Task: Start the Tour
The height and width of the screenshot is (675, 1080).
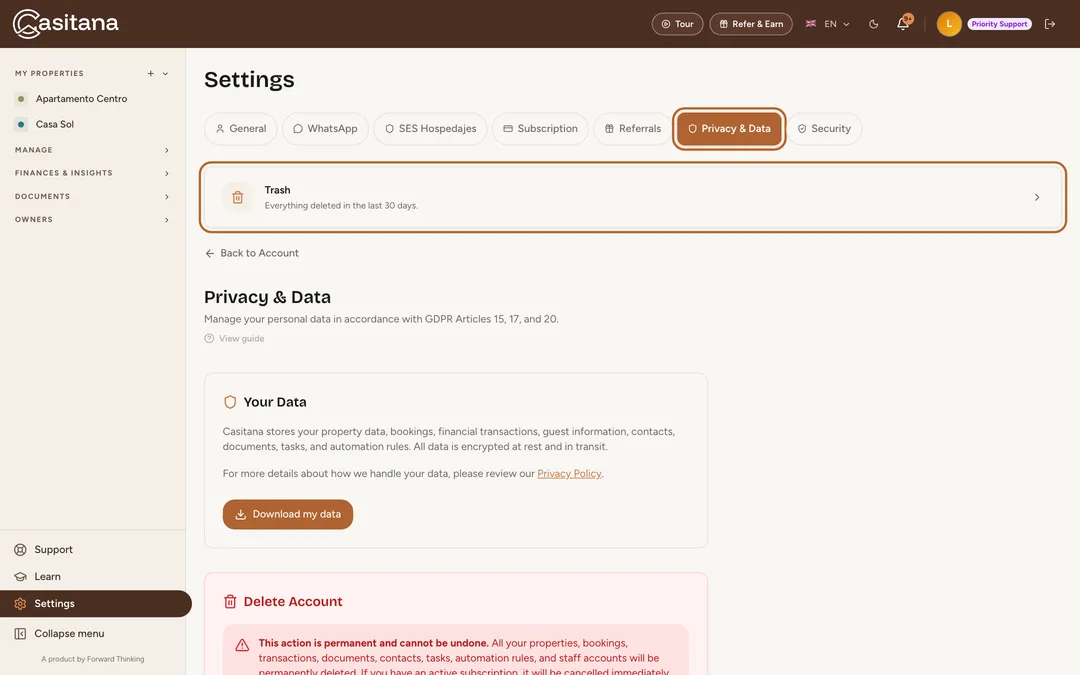Action: point(677,24)
